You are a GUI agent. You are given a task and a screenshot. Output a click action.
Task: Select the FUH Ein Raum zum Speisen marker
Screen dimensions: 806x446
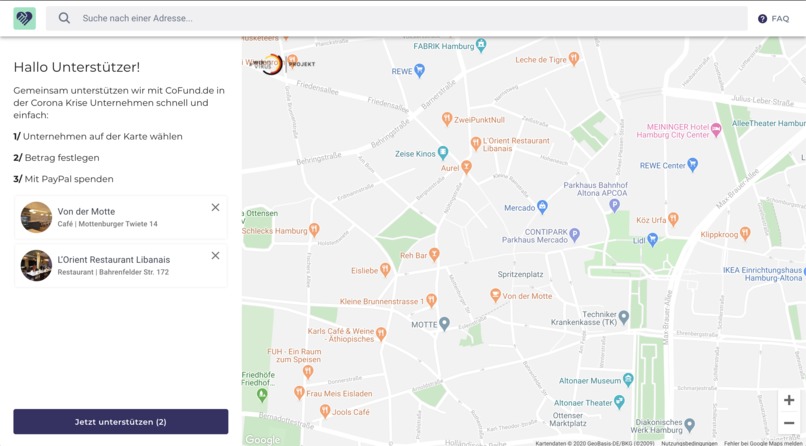(308, 372)
